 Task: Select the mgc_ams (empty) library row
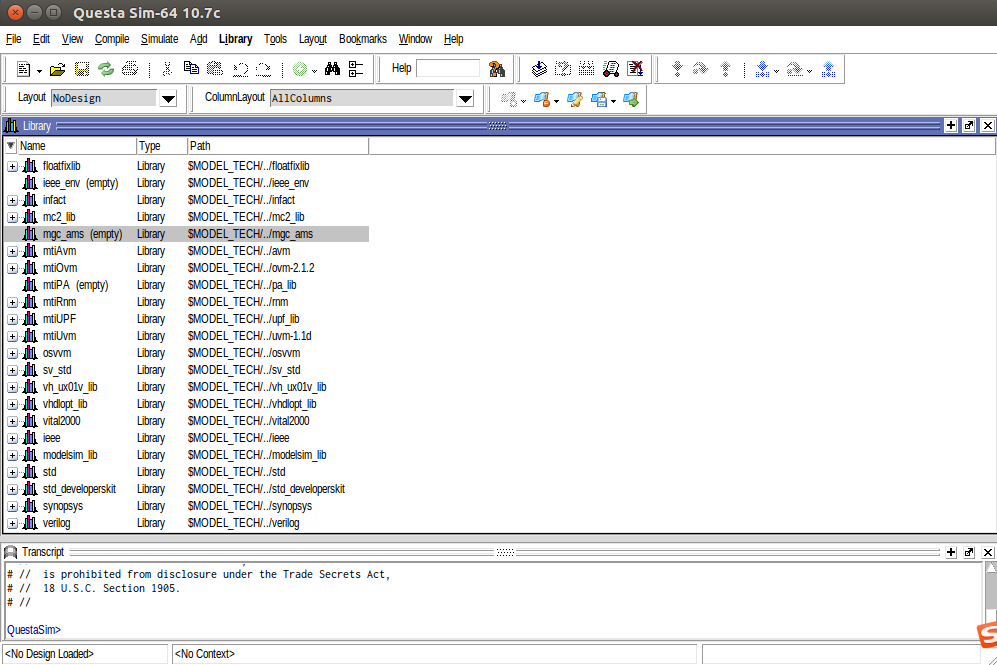187,234
